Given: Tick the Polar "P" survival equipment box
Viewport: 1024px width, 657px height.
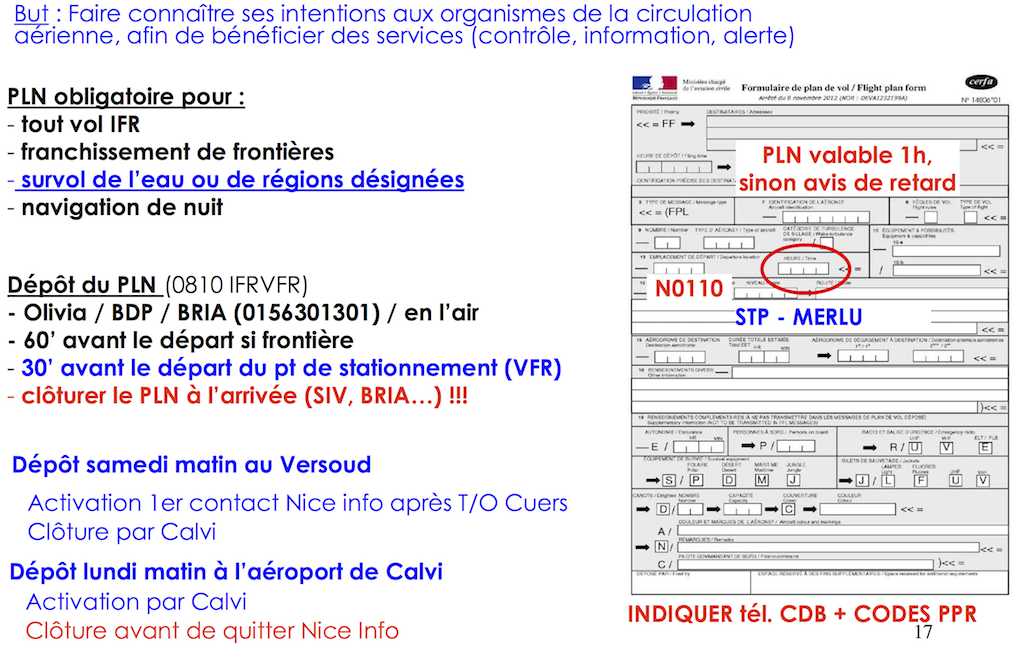Looking at the screenshot, I should [x=696, y=480].
